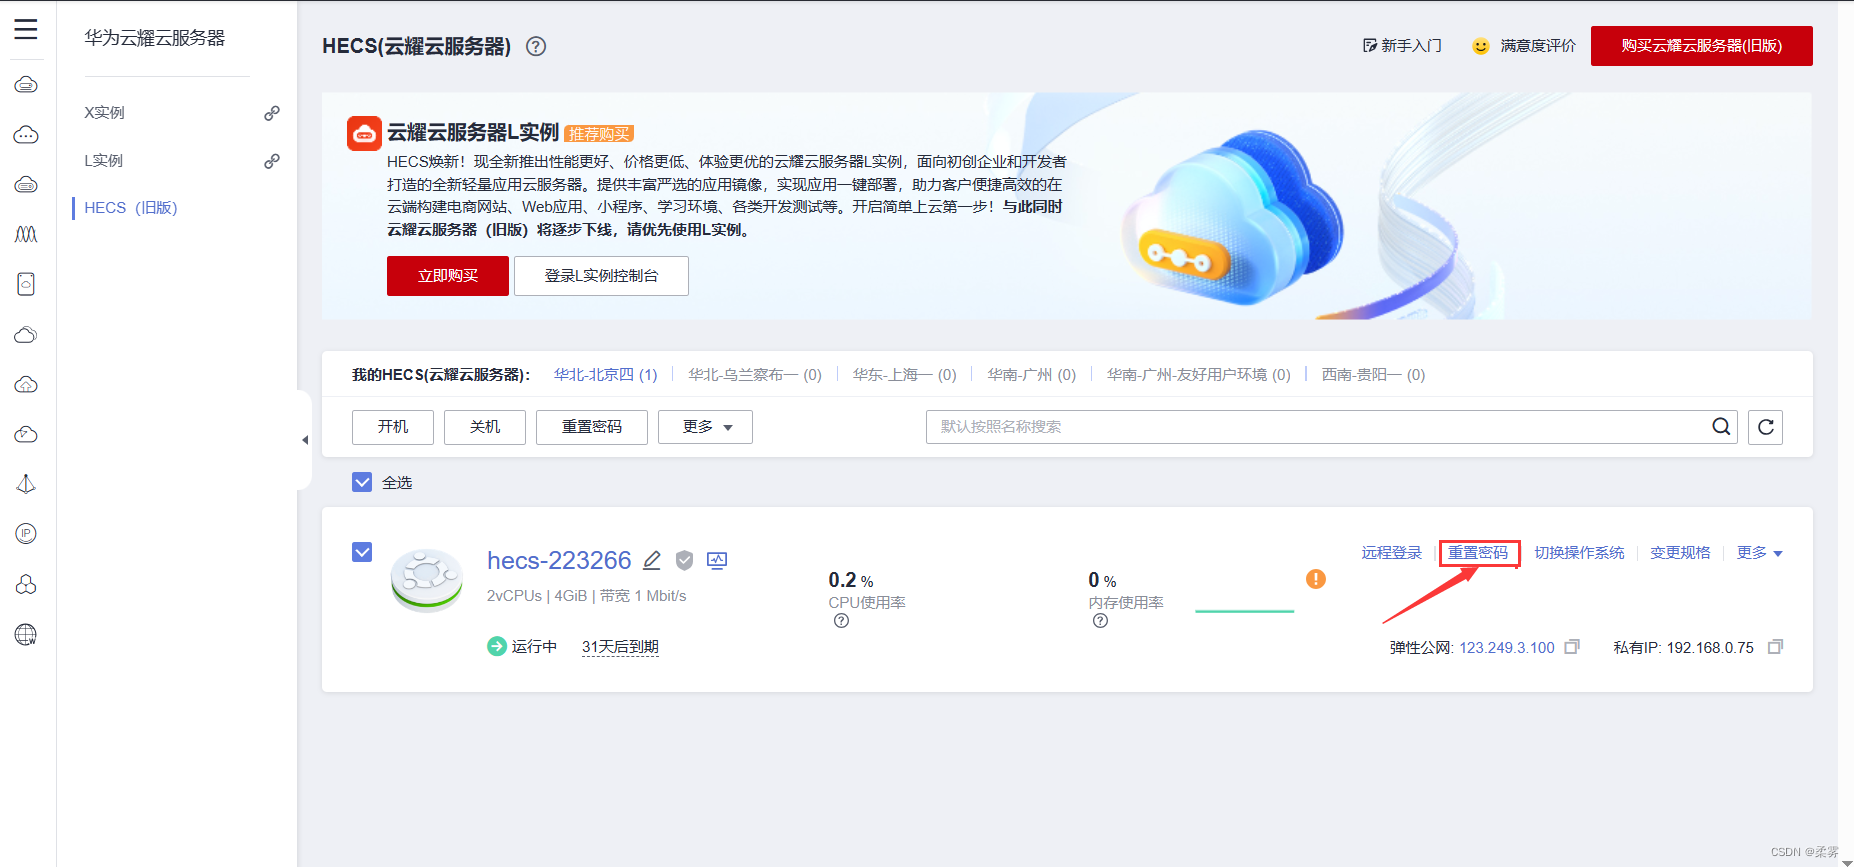The width and height of the screenshot is (1854, 867).
Task: Open the monitoring icon next to hecs-223266
Action: (717, 560)
